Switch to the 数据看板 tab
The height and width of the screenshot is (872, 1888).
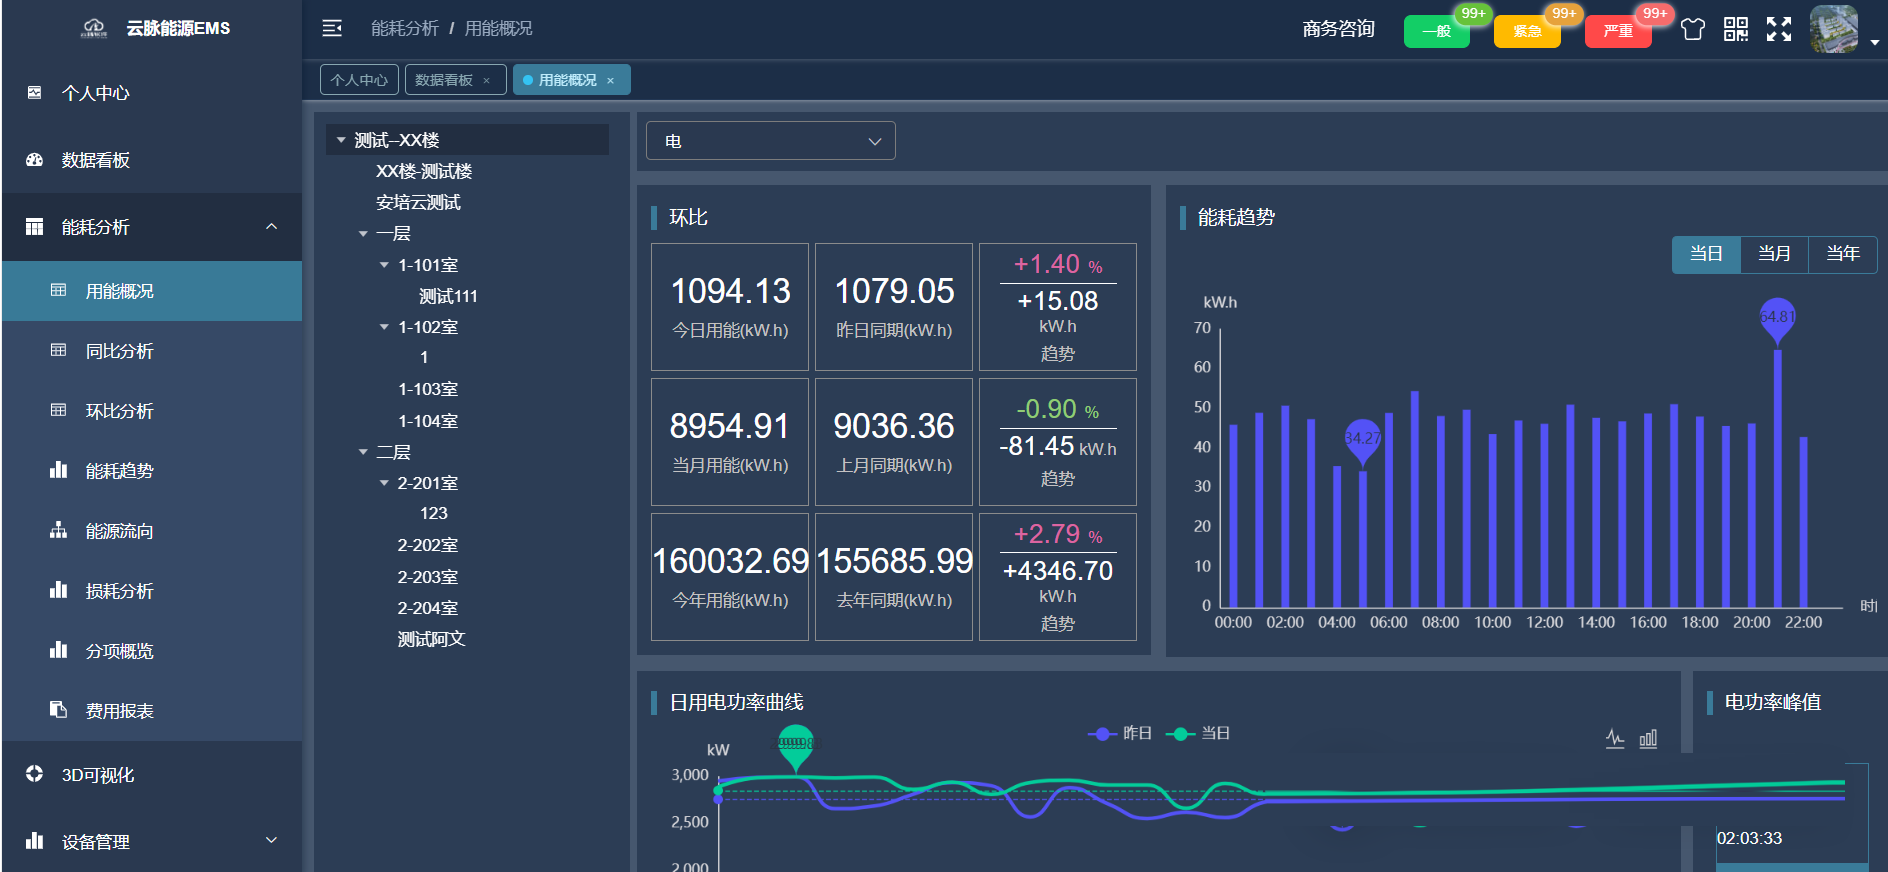pyautogui.click(x=444, y=80)
